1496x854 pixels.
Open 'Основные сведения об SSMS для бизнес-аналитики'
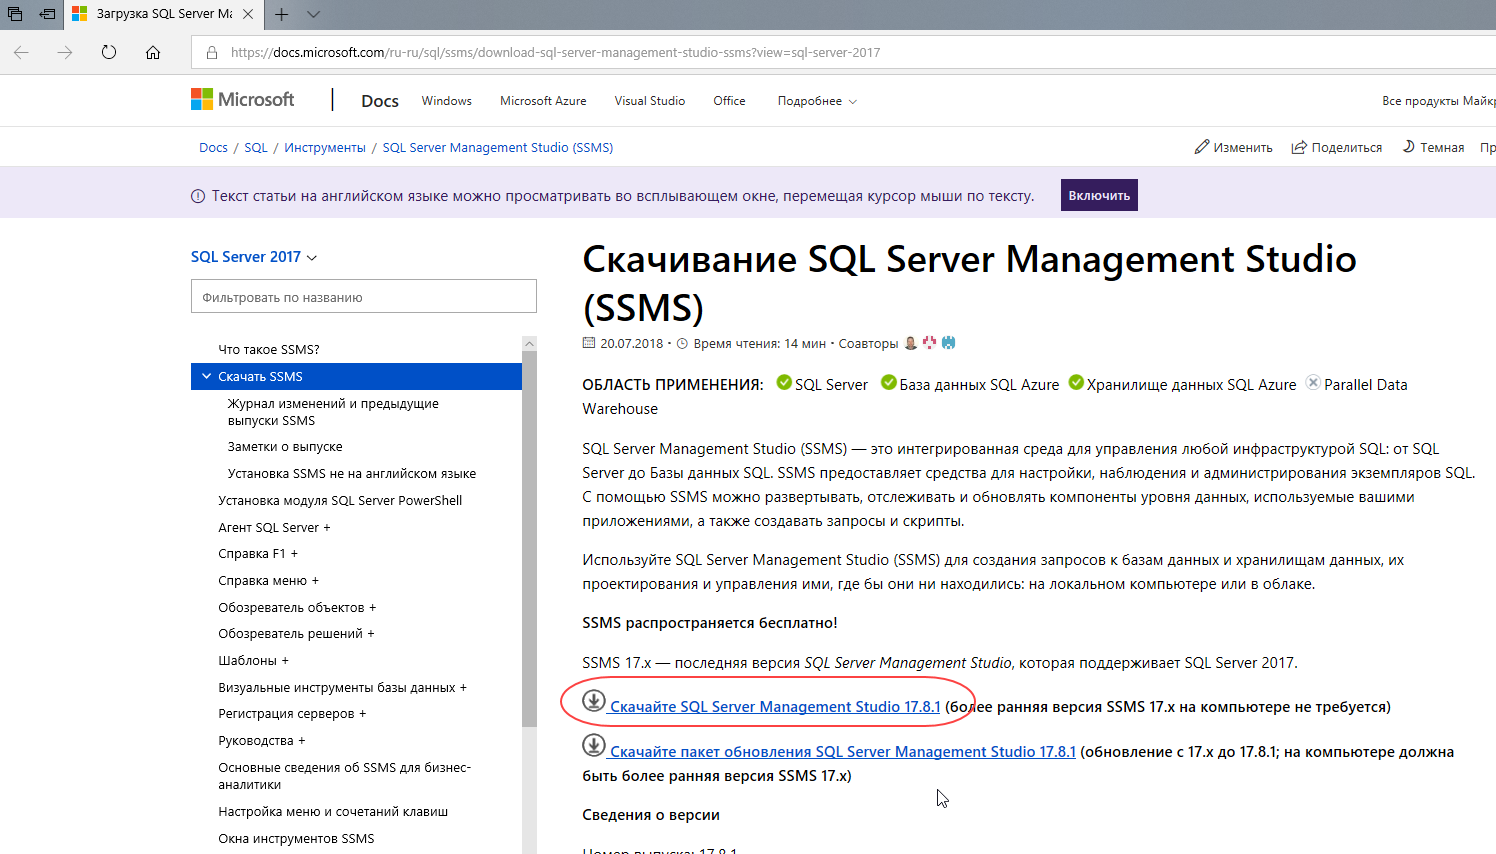pyautogui.click(x=344, y=776)
